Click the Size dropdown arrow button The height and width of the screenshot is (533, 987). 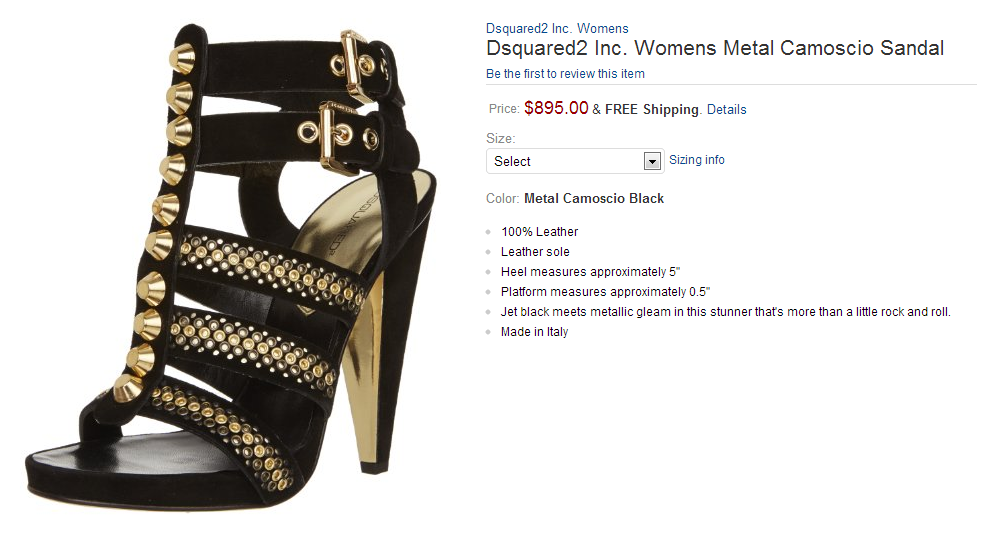point(653,161)
